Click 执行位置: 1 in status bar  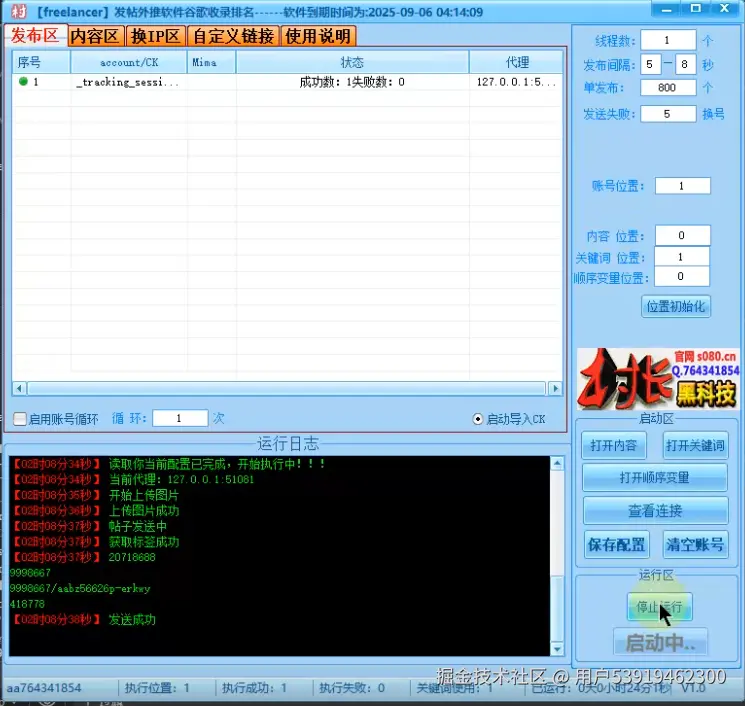tap(157, 687)
